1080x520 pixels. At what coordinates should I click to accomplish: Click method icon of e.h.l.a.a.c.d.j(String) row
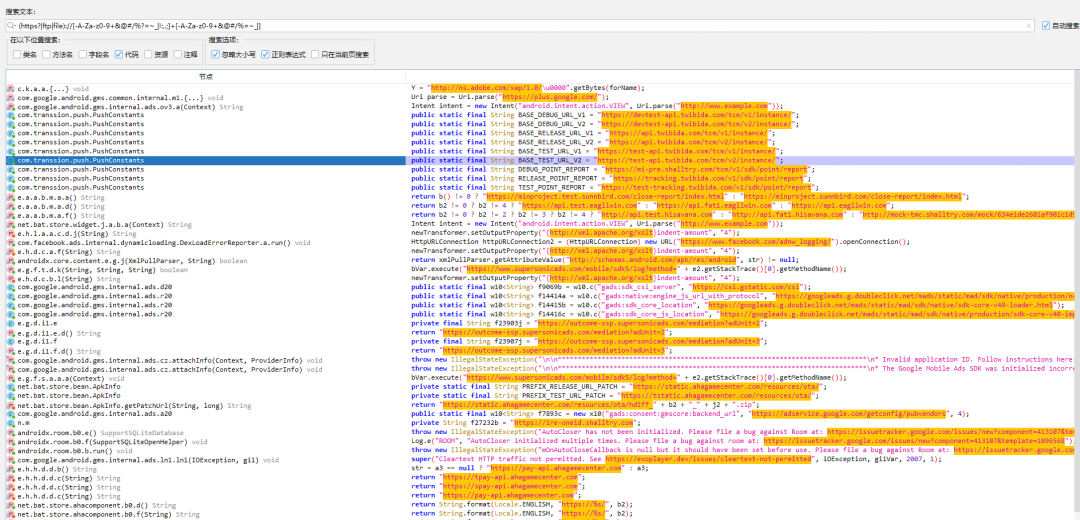[10, 233]
